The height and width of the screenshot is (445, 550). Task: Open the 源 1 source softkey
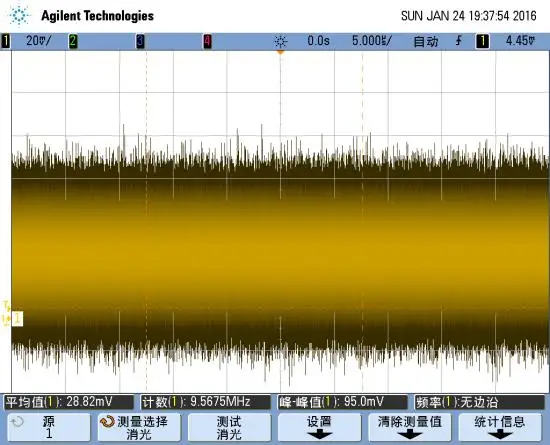pos(49,427)
